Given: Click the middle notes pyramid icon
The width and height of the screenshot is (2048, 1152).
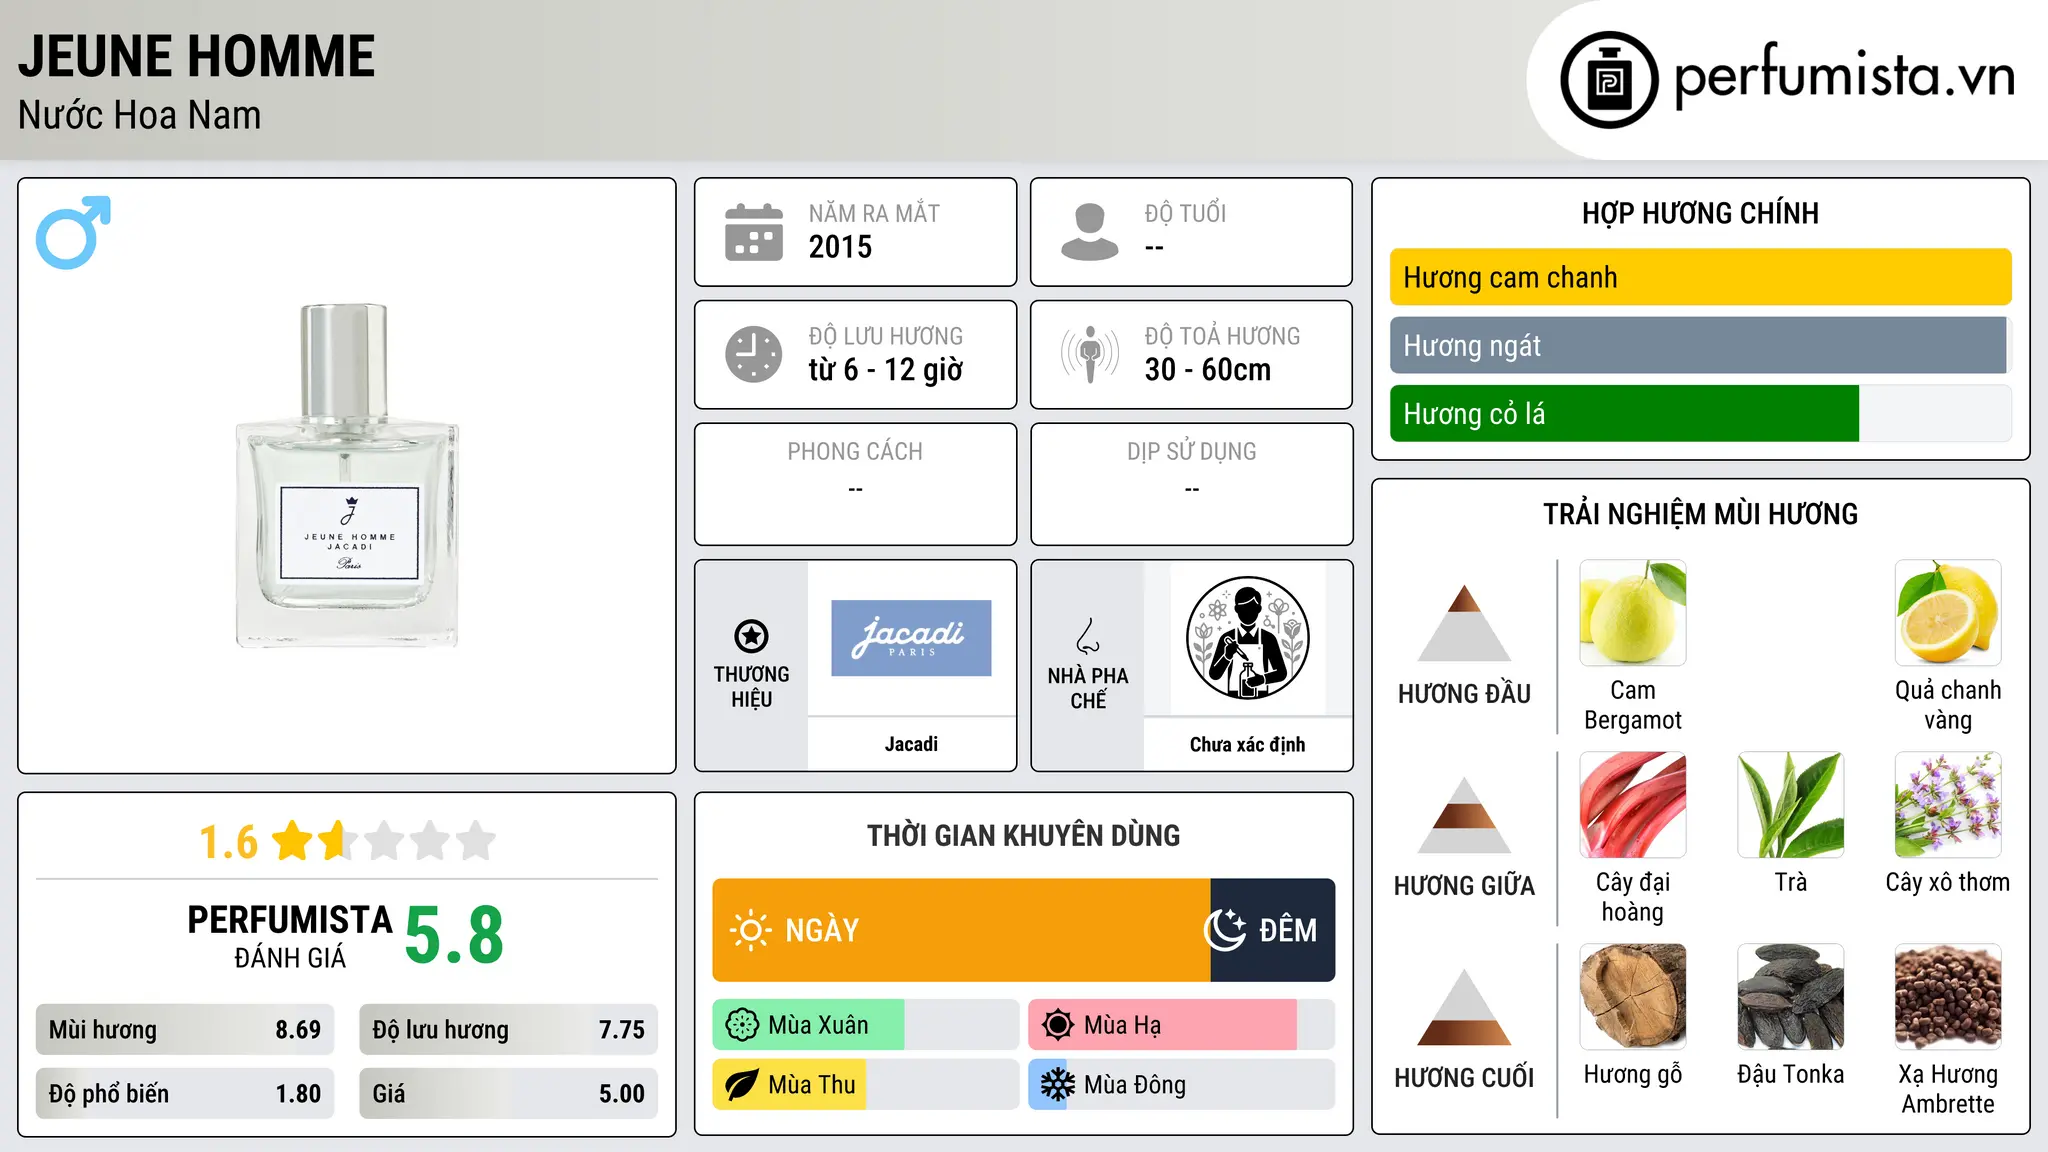Looking at the screenshot, I should click(1464, 815).
